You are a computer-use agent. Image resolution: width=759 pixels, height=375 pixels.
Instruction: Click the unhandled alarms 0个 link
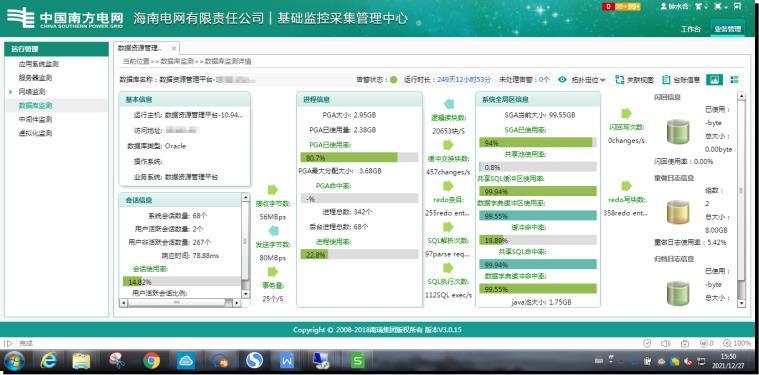click(x=544, y=80)
